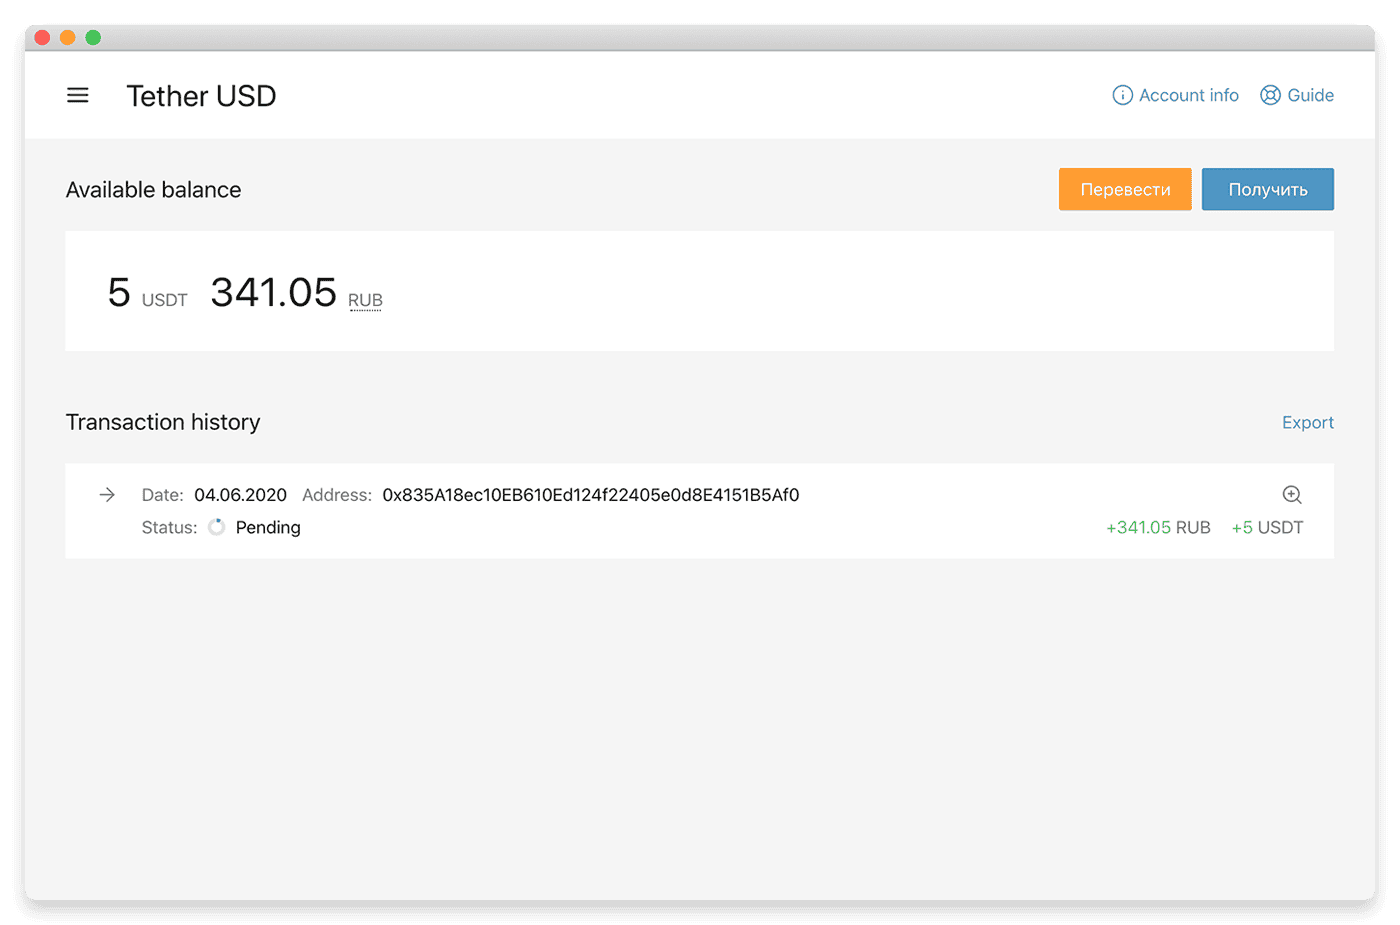
Task: Click the 341.05 balance value
Action: [x=273, y=292]
